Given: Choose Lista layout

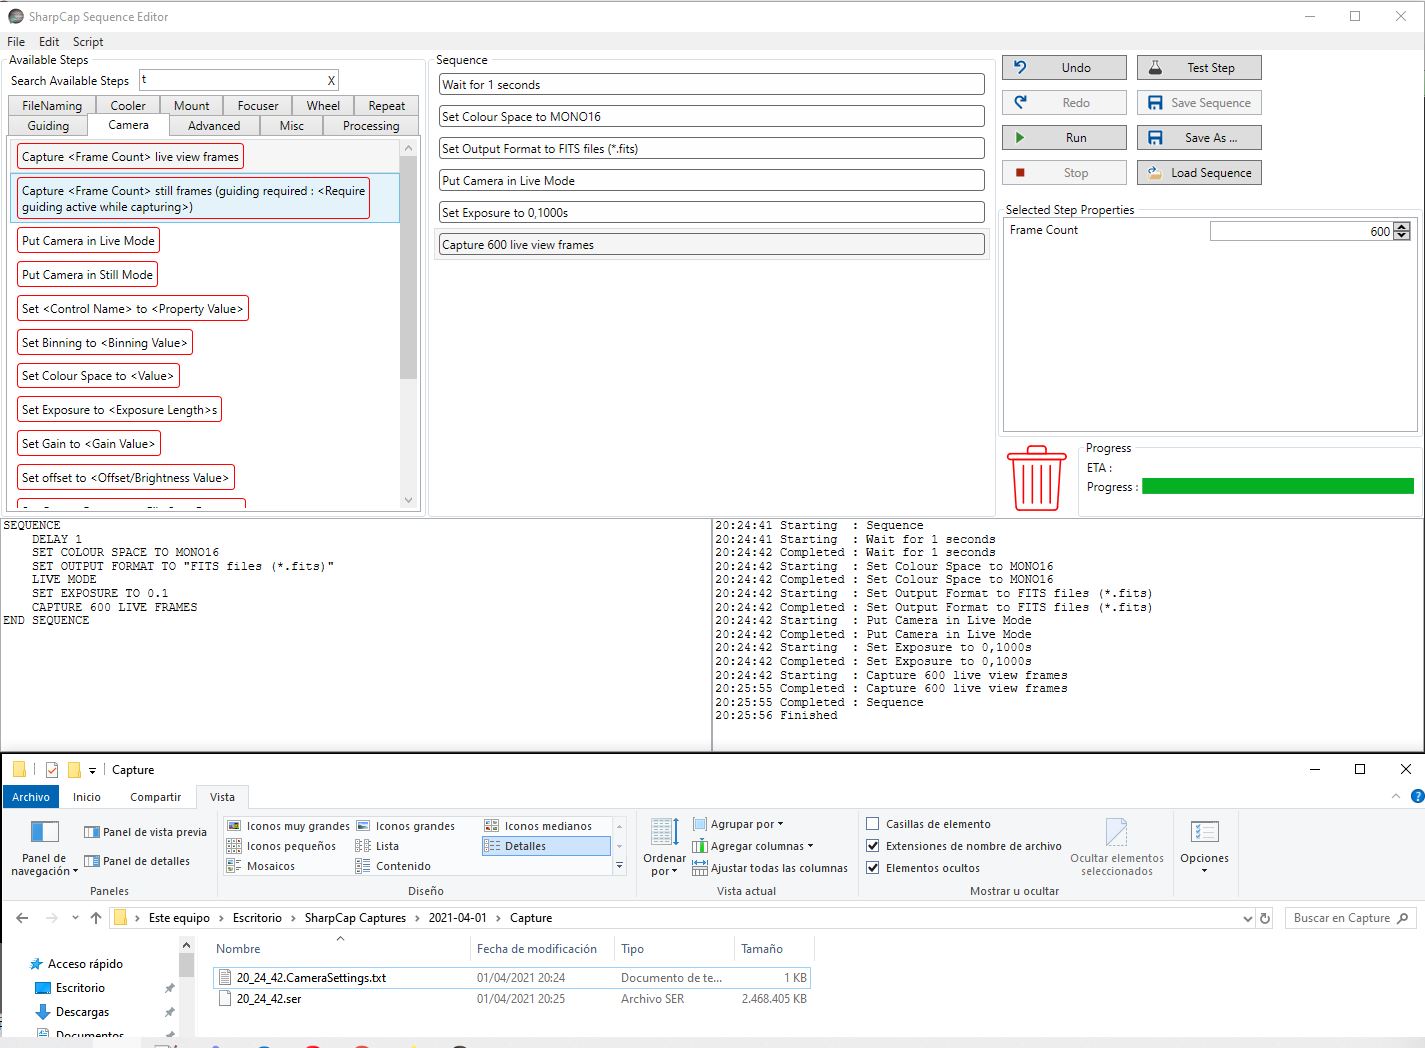Looking at the screenshot, I should 378,846.
